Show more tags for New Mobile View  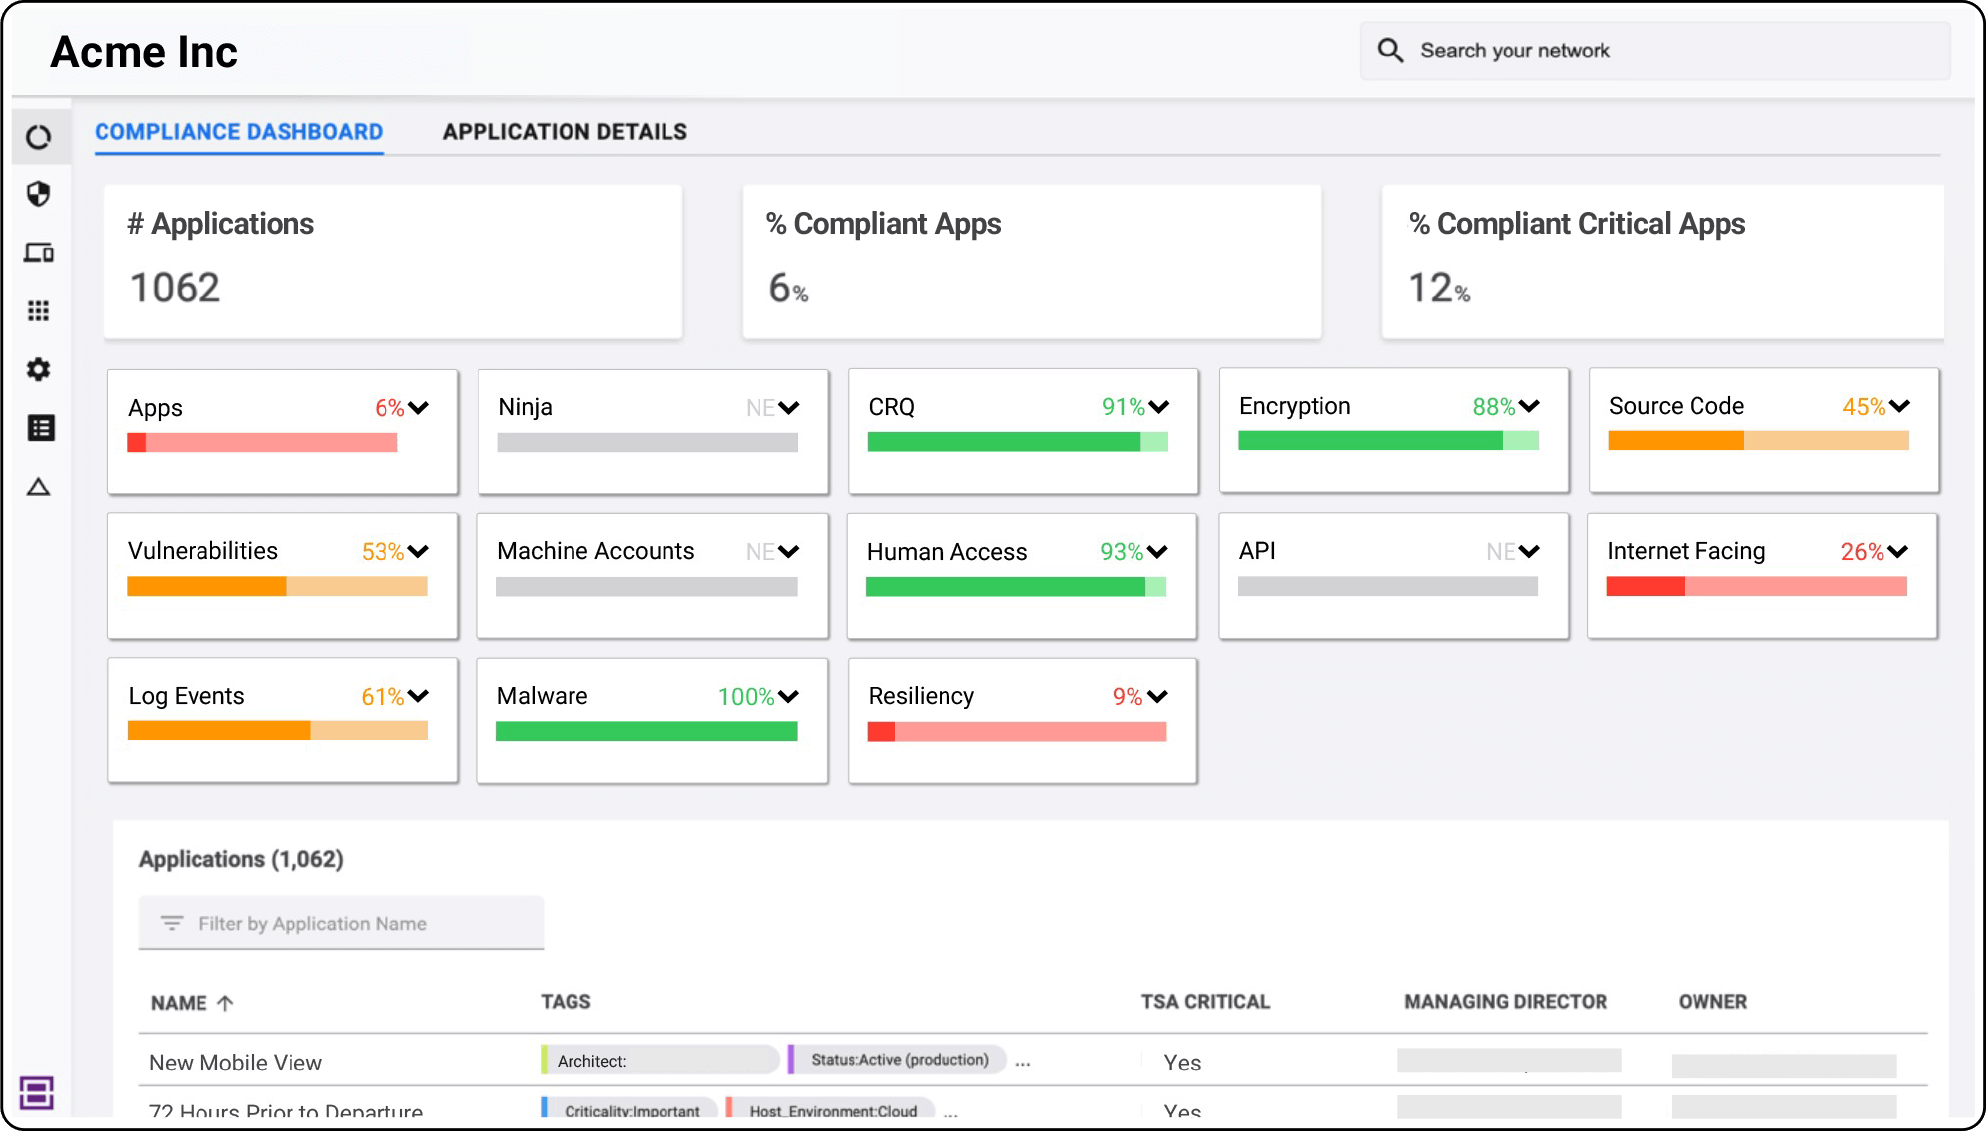[x=1023, y=1064]
